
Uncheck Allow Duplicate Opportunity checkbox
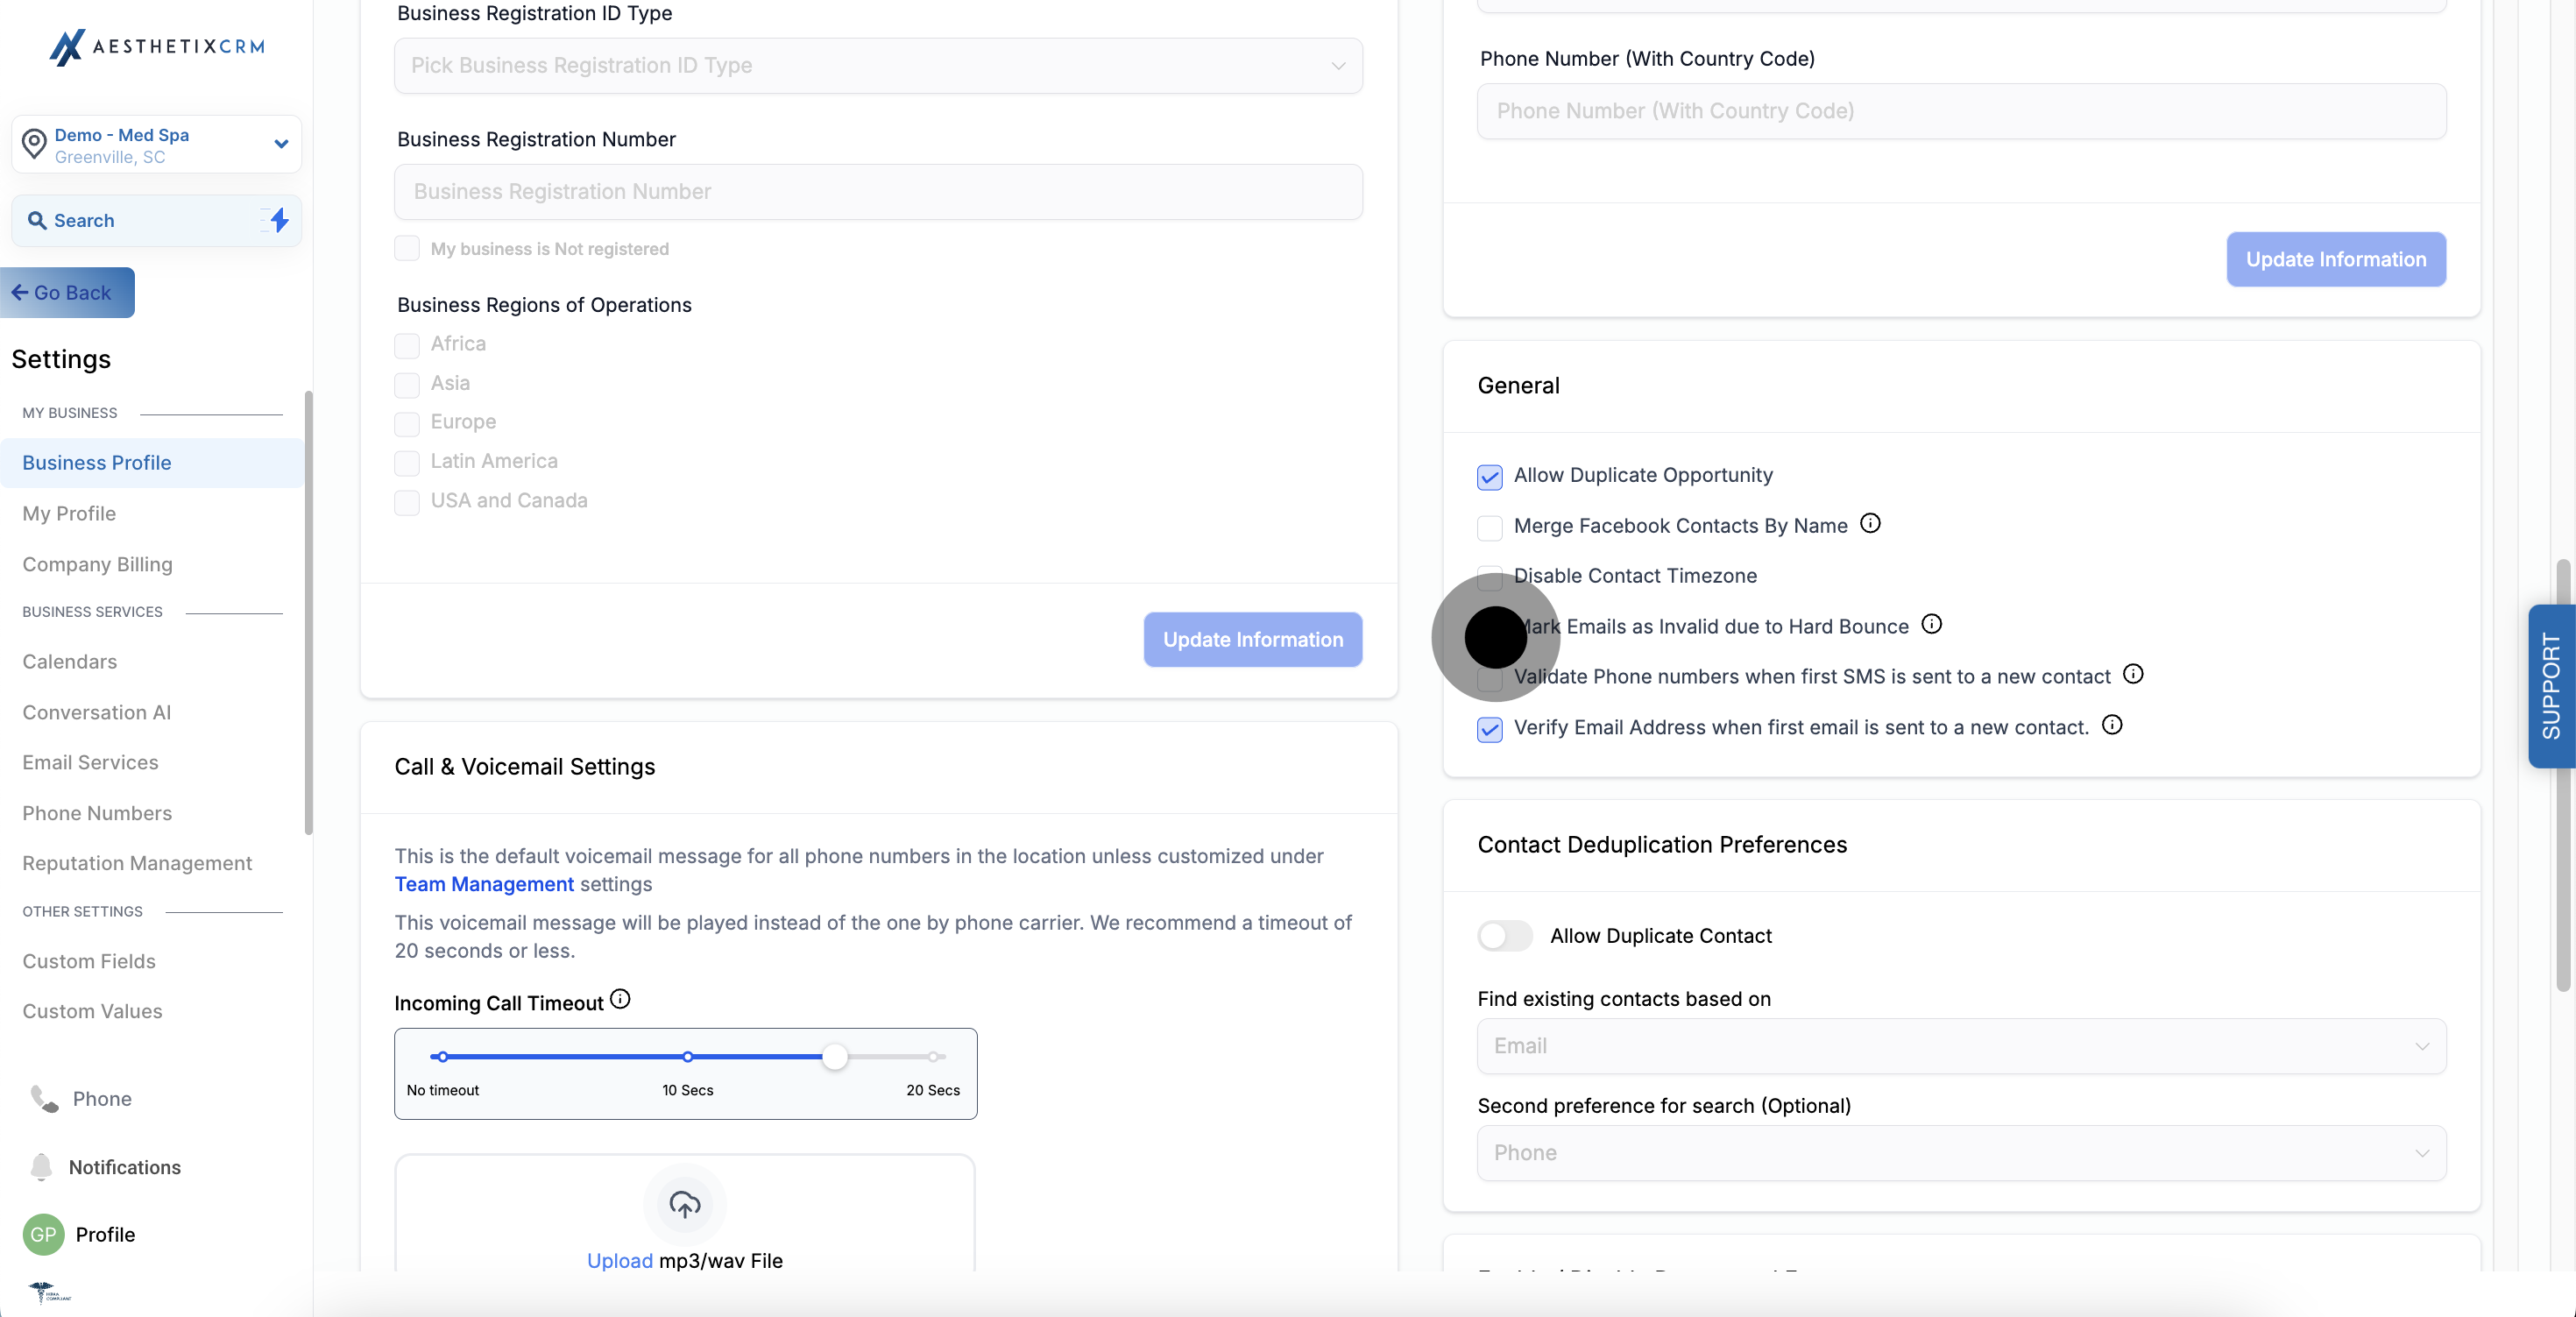coord(1489,477)
